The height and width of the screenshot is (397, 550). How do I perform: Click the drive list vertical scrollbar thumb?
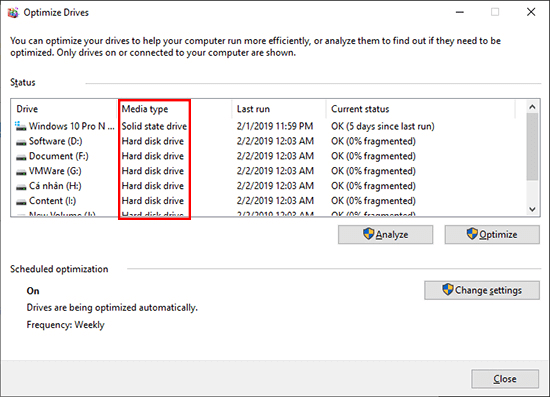click(x=532, y=147)
